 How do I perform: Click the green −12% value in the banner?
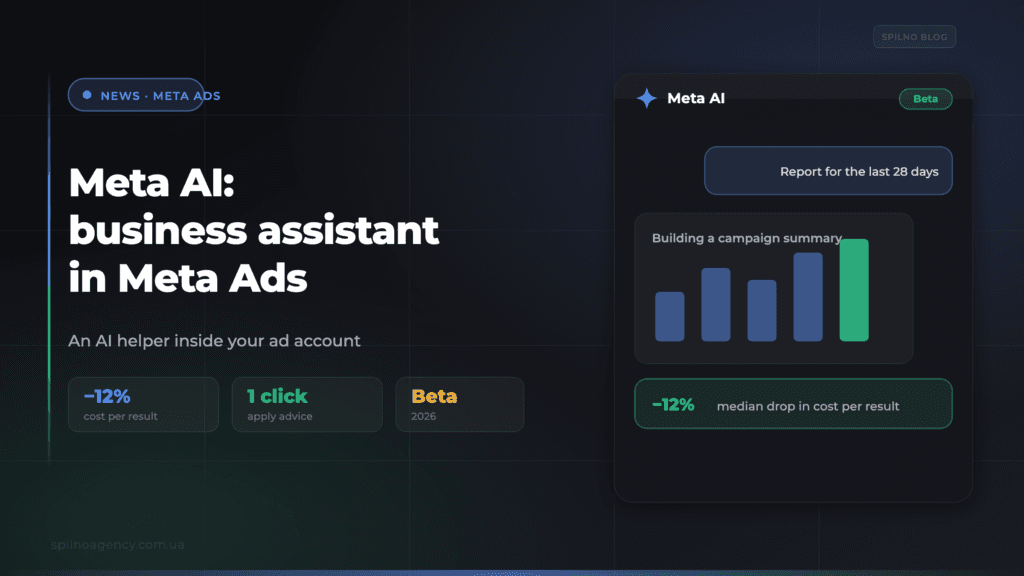click(x=673, y=405)
